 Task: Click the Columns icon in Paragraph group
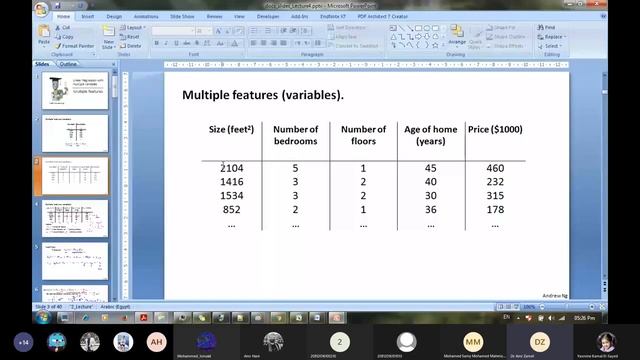318,43
